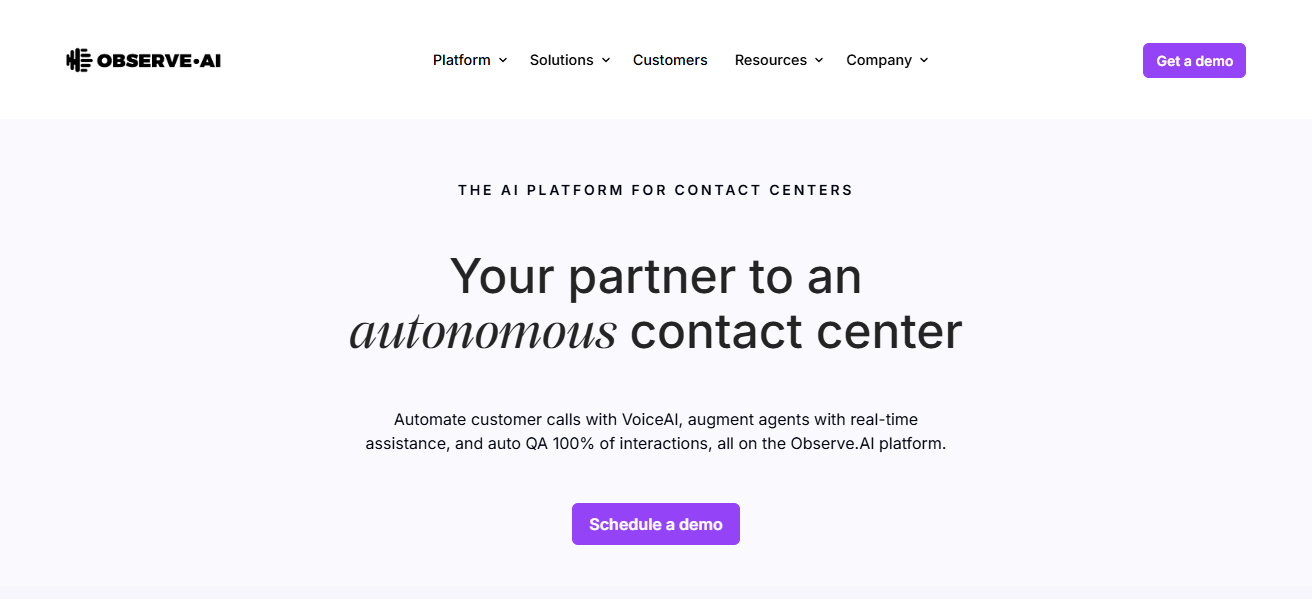Click the "Observe.AI platform" text in the description
Viewport: 1312px width, 599px height.
(868, 443)
